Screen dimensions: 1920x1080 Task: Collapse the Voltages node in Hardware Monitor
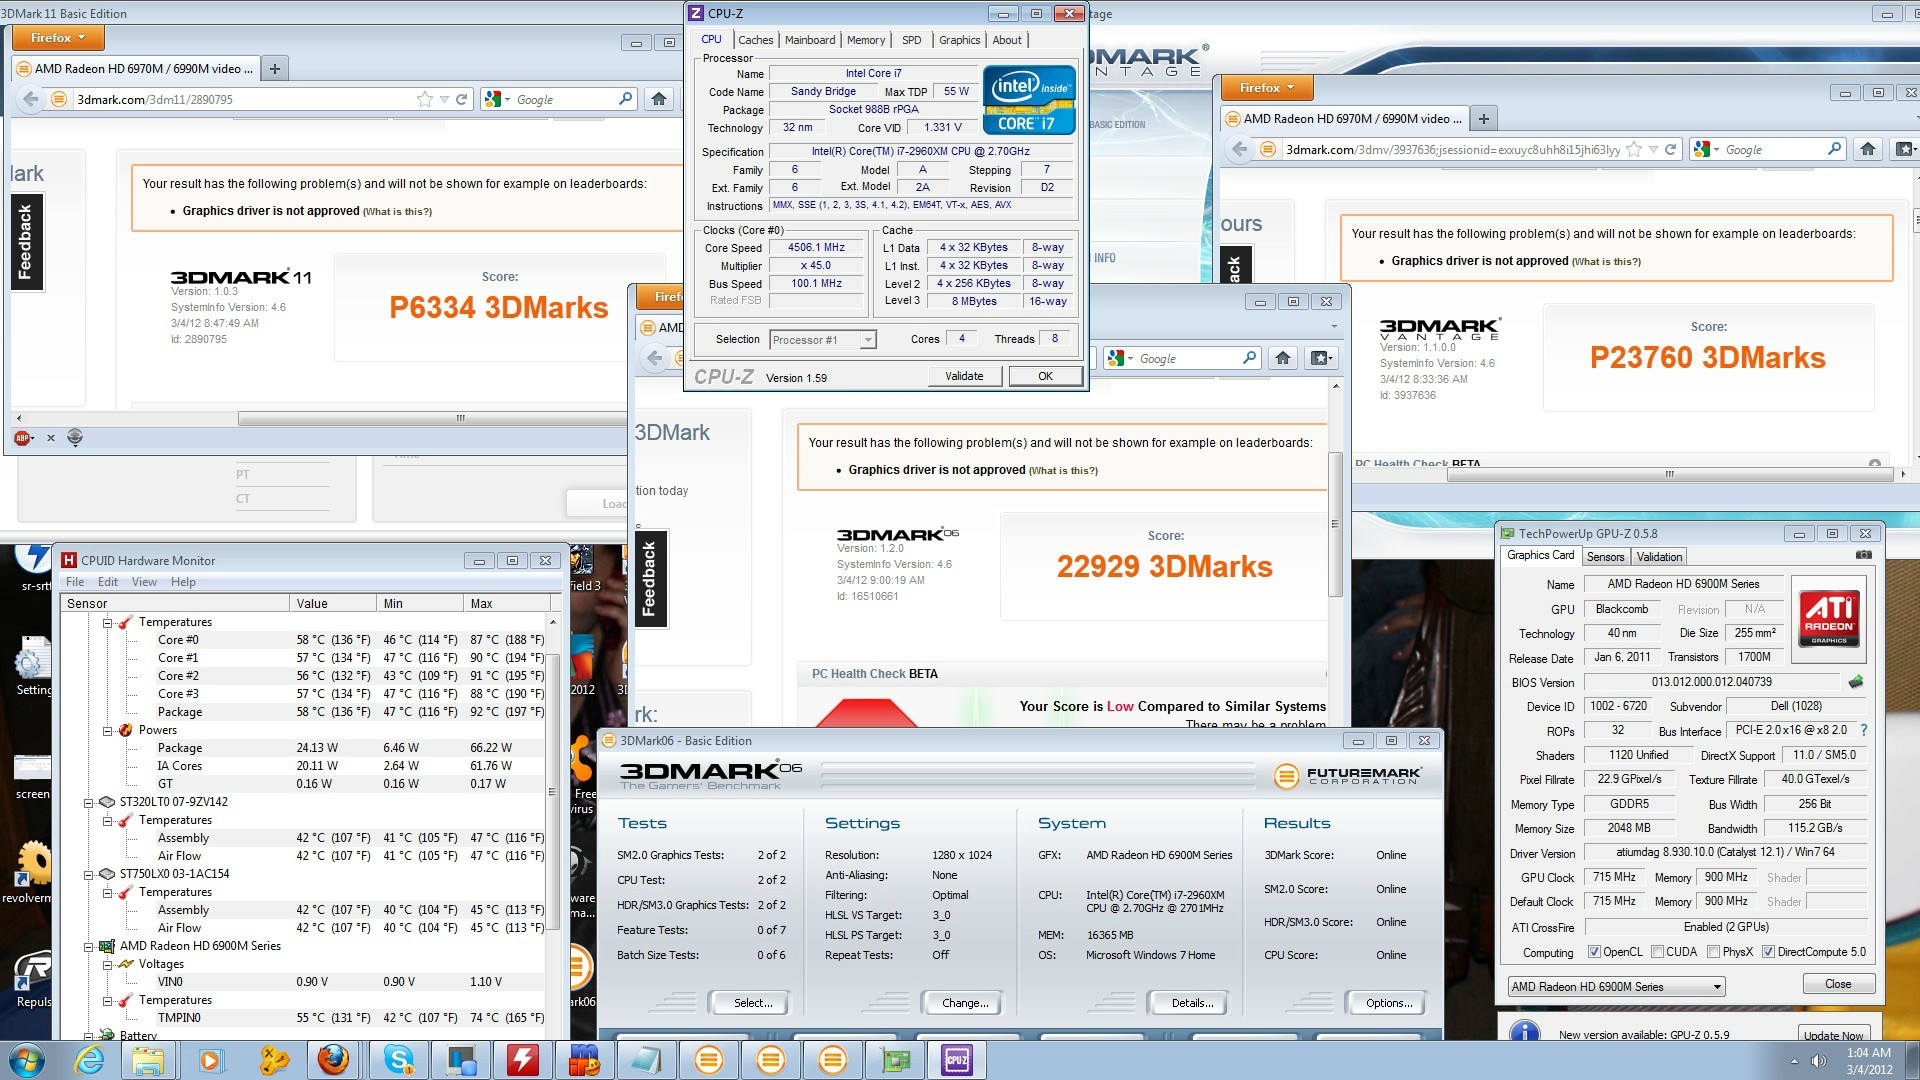(x=108, y=964)
